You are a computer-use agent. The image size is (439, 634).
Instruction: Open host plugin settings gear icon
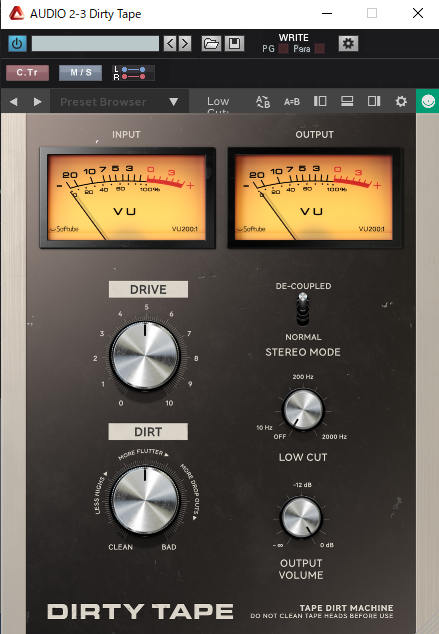348,43
